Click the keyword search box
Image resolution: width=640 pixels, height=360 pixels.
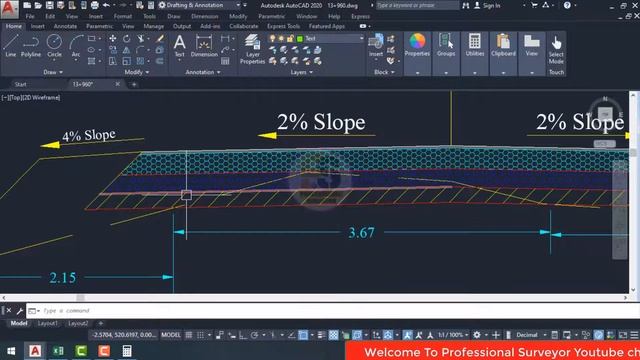[417, 5]
